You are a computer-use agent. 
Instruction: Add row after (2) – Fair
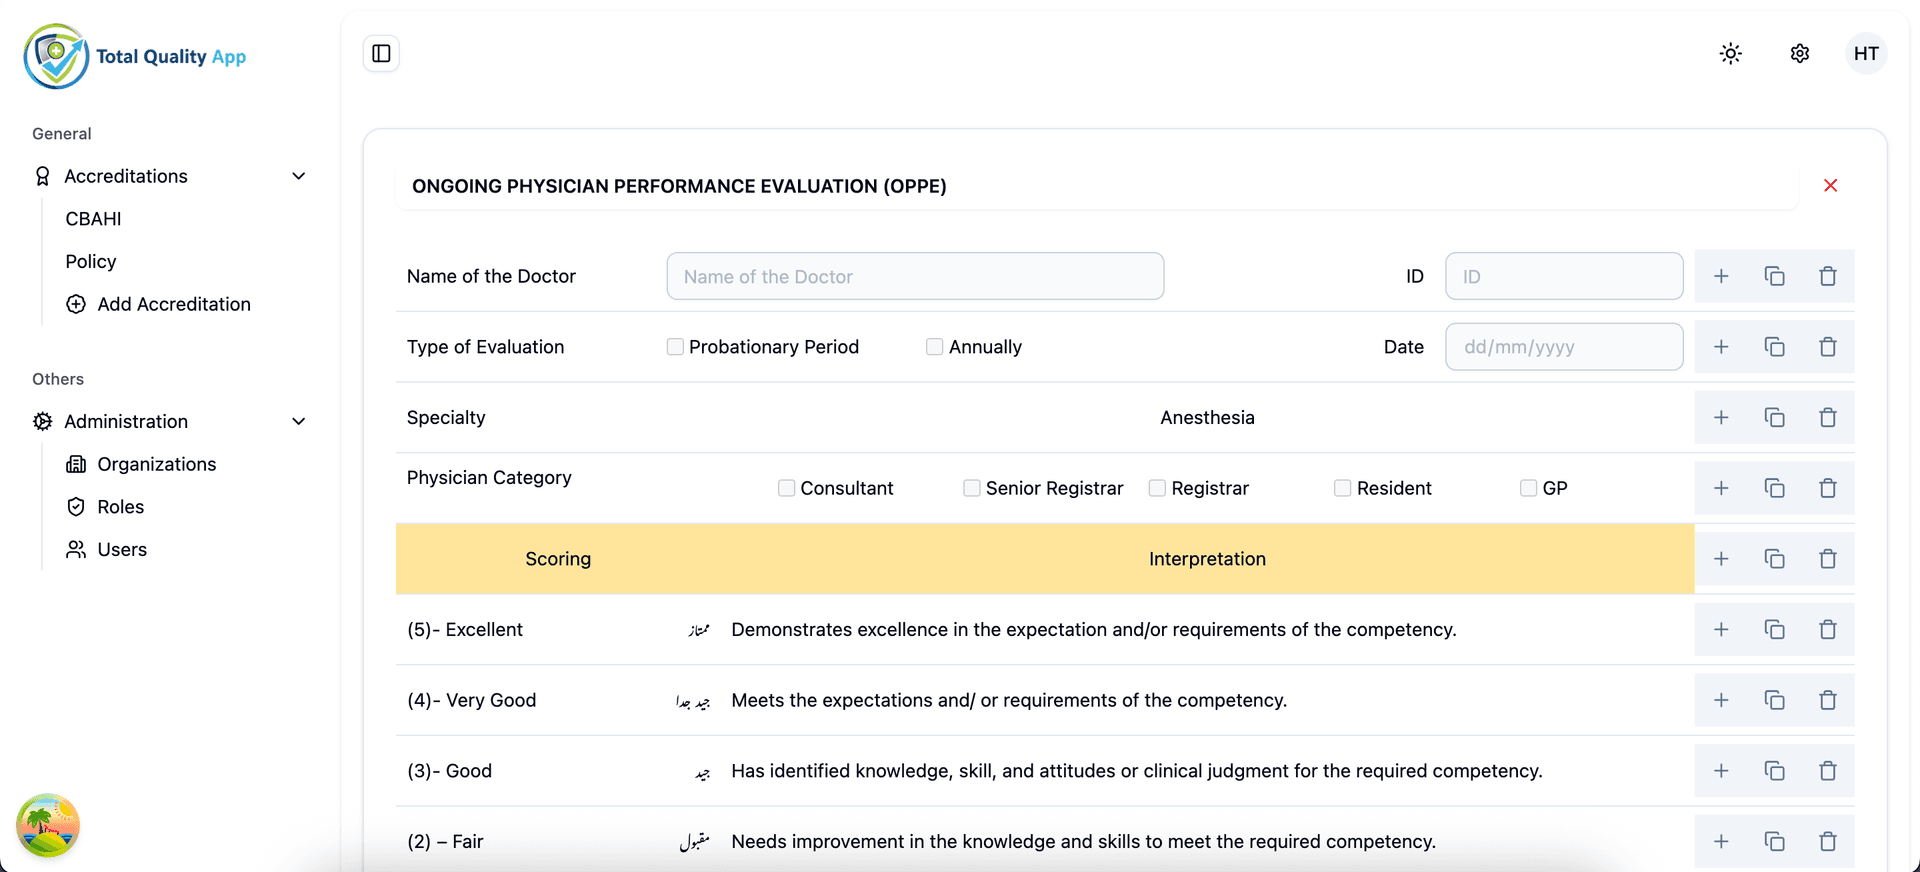click(x=1721, y=841)
